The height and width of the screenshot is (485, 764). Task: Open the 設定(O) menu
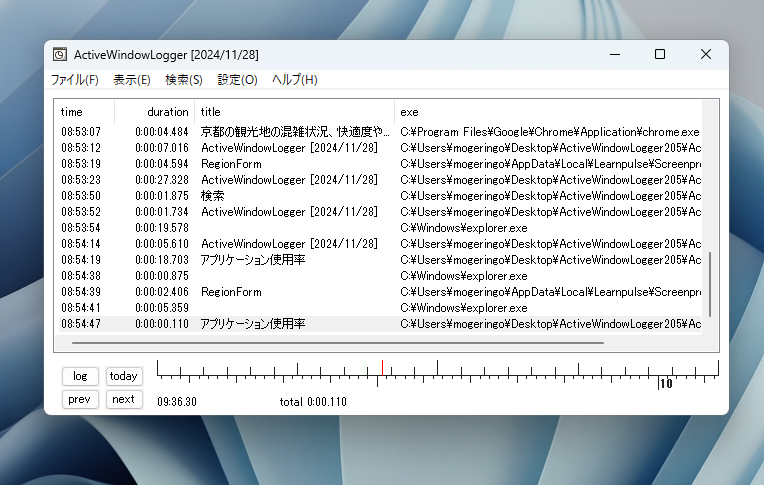pos(237,80)
